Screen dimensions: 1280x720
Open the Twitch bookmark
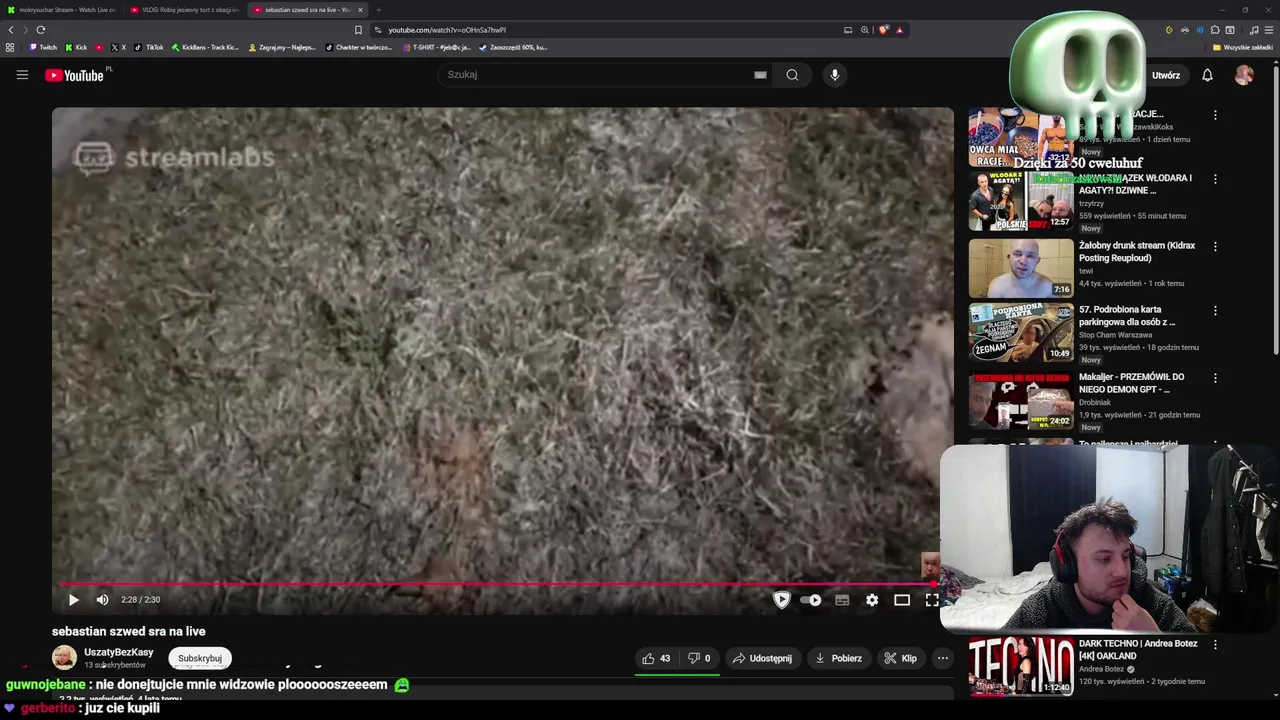[43, 47]
